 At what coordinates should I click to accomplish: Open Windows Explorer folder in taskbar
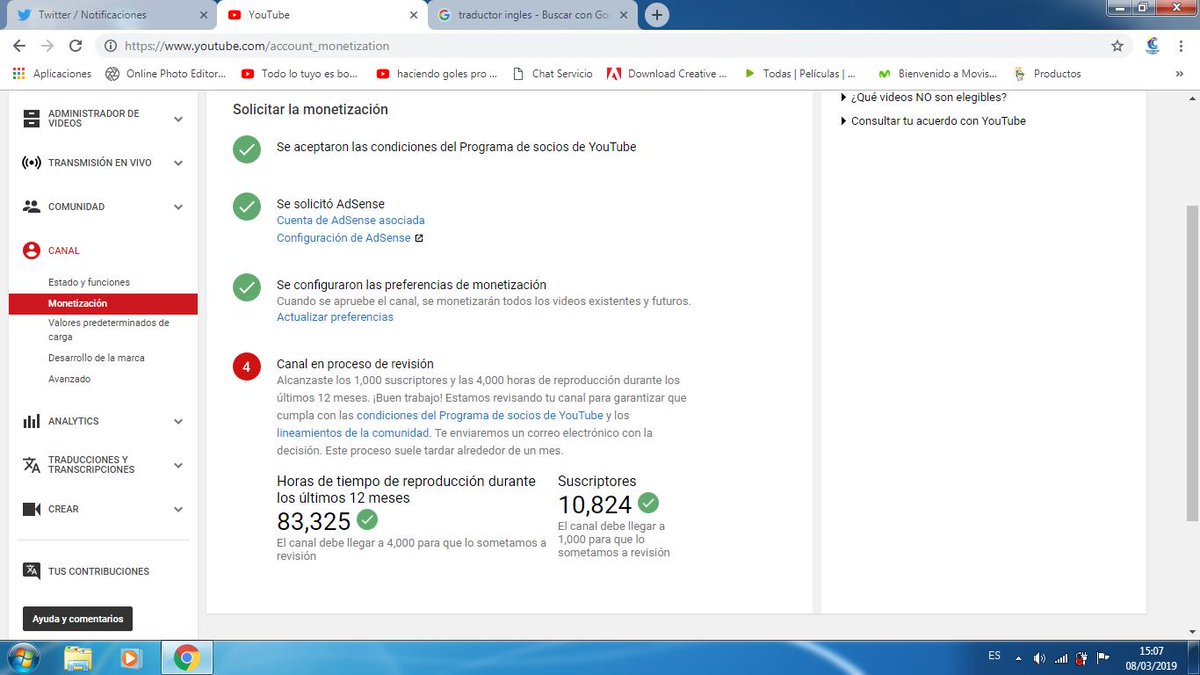click(79, 657)
